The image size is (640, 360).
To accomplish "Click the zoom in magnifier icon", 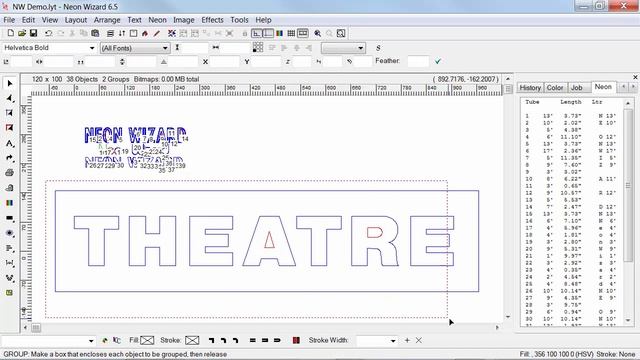I will (x=318, y=33).
